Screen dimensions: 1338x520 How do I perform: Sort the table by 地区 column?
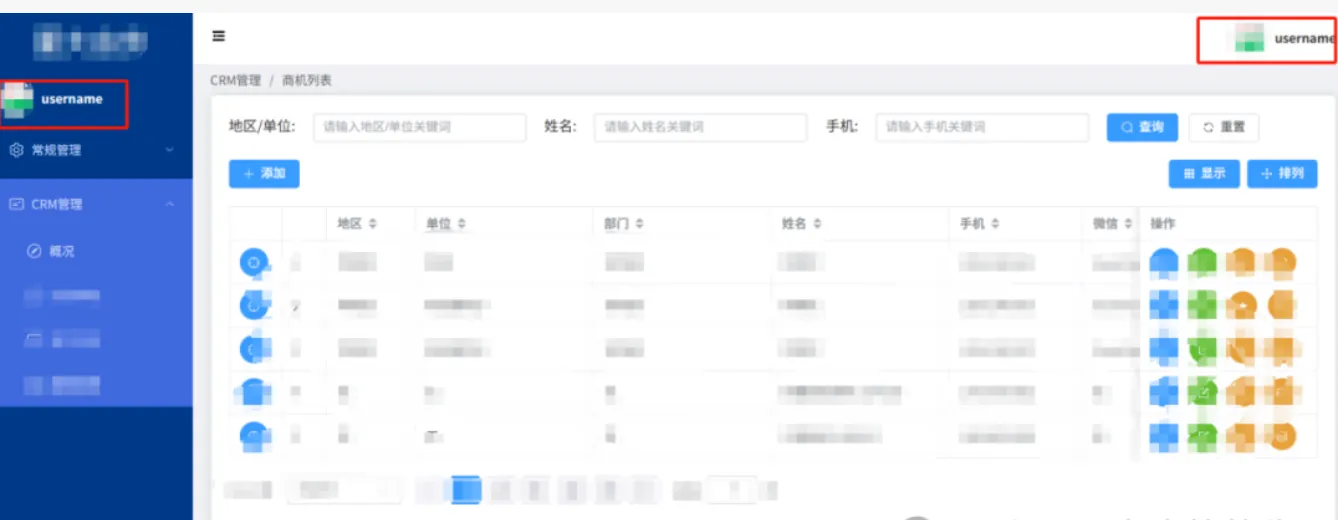(372, 224)
